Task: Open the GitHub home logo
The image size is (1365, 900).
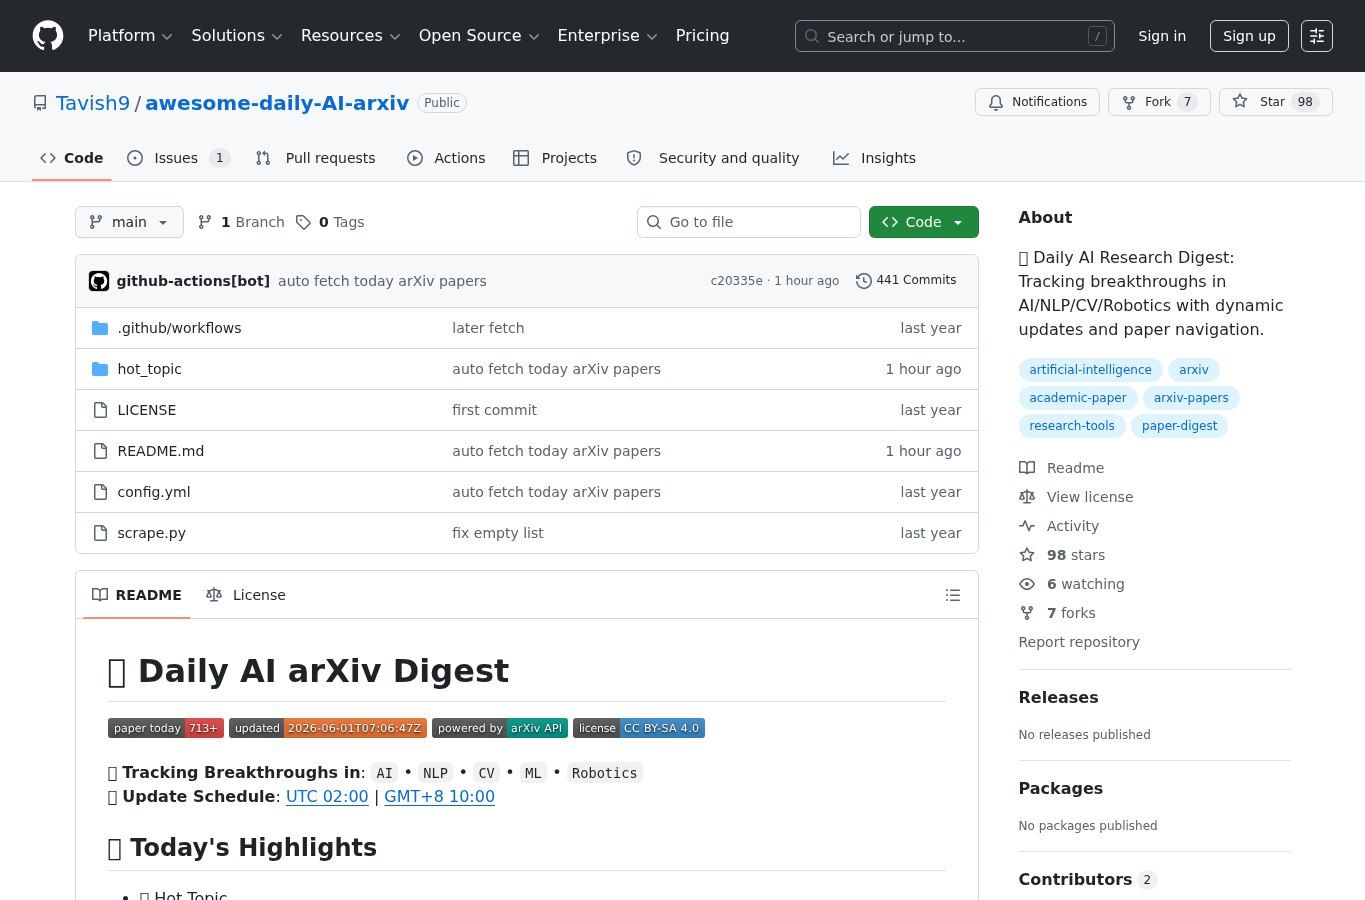Action: pos(48,36)
